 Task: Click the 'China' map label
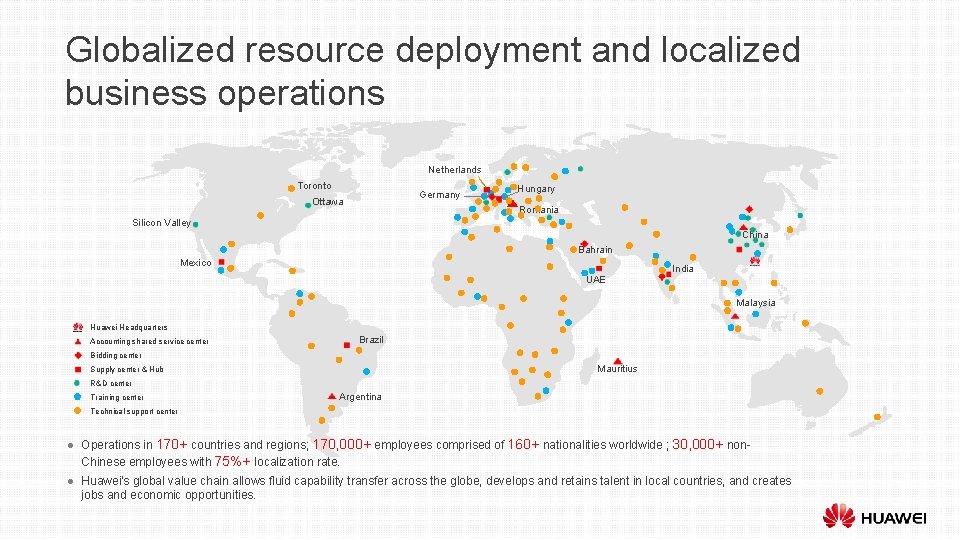click(x=755, y=234)
